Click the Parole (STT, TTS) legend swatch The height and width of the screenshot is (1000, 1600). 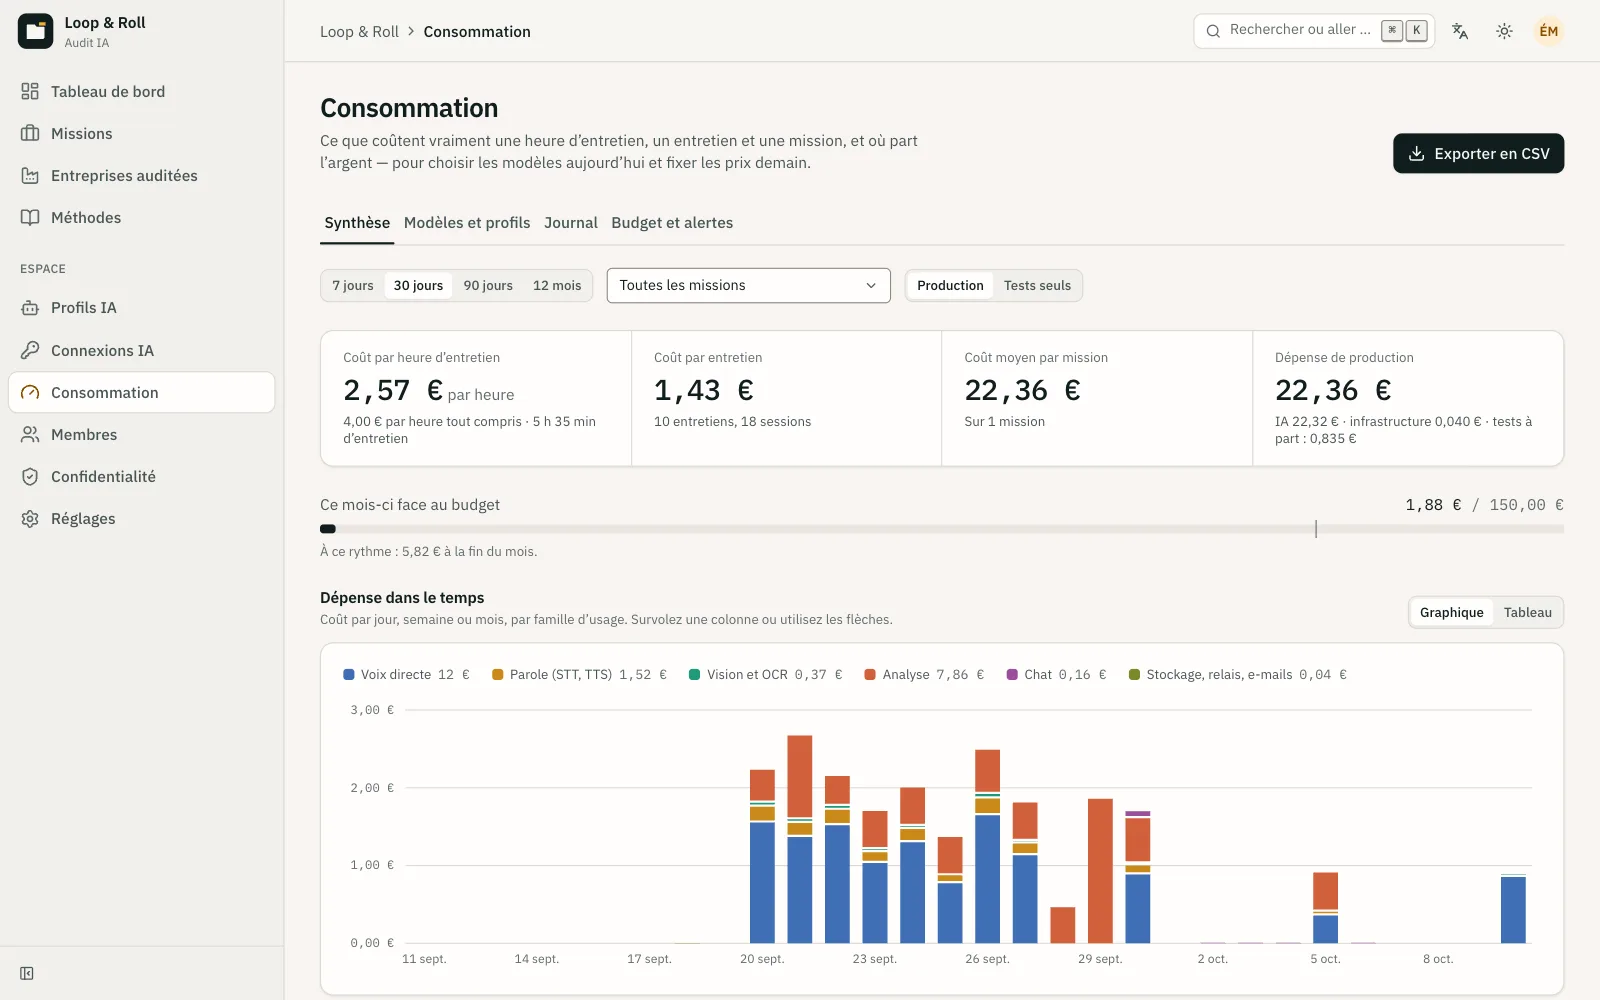tap(498, 675)
